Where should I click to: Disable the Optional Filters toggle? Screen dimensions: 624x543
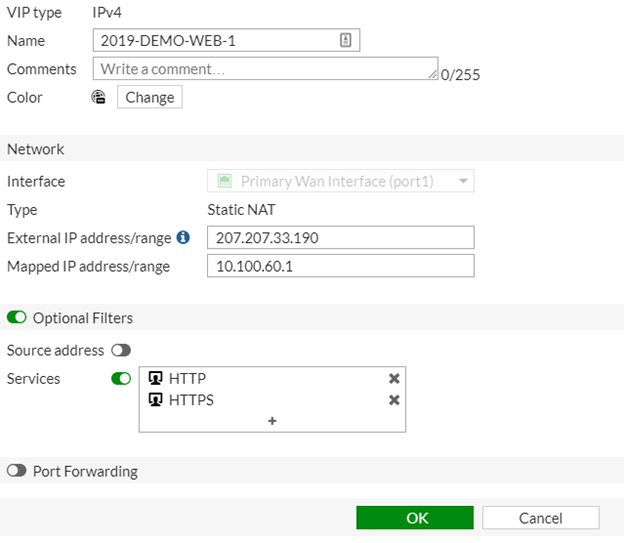(17, 318)
